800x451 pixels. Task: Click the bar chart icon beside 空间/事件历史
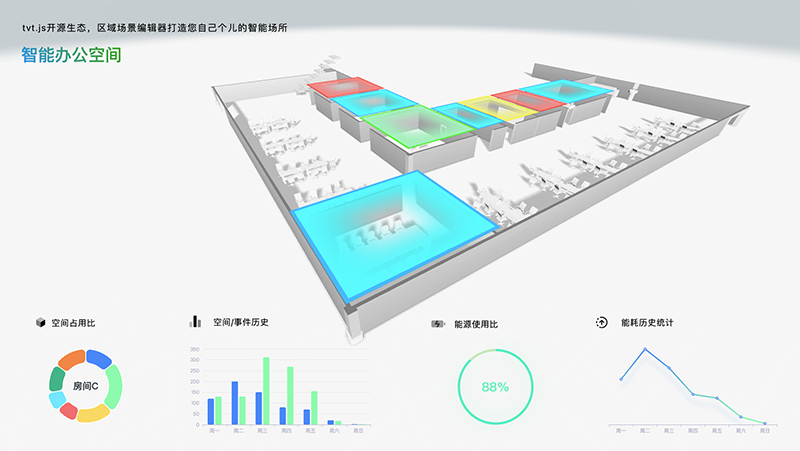pos(195,321)
